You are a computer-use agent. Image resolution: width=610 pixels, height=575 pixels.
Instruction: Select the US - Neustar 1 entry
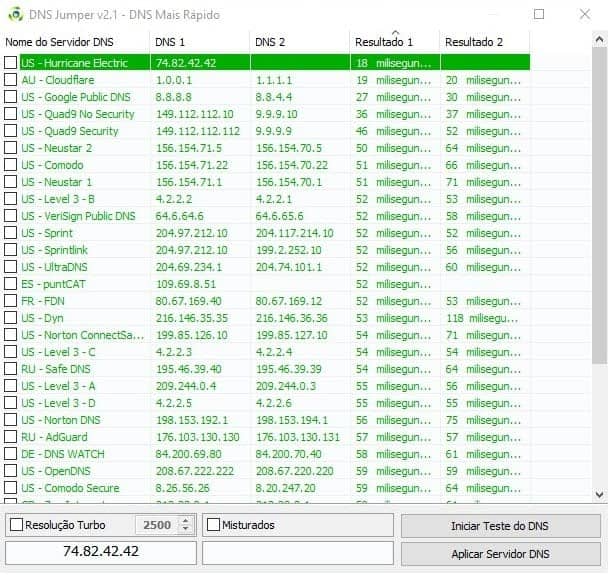point(57,182)
